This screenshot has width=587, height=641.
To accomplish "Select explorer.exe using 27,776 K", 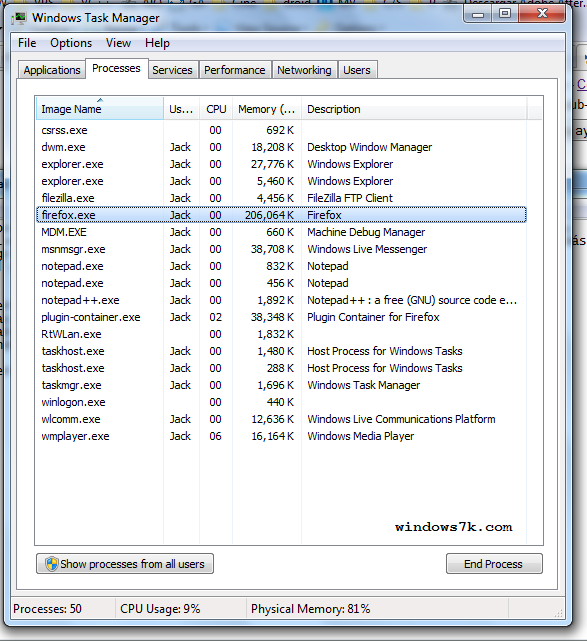I will (281, 164).
